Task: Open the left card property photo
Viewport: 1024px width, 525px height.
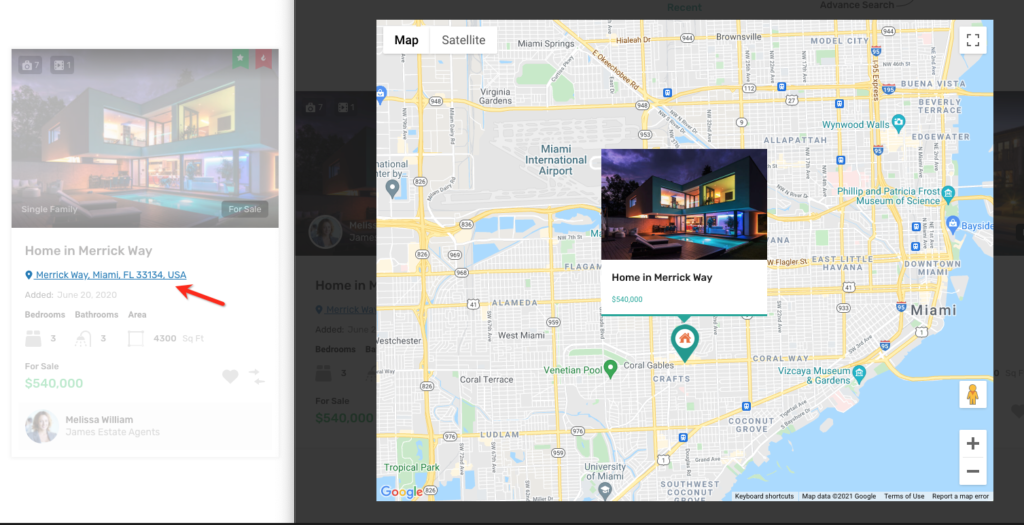Action: [x=145, y=138]
